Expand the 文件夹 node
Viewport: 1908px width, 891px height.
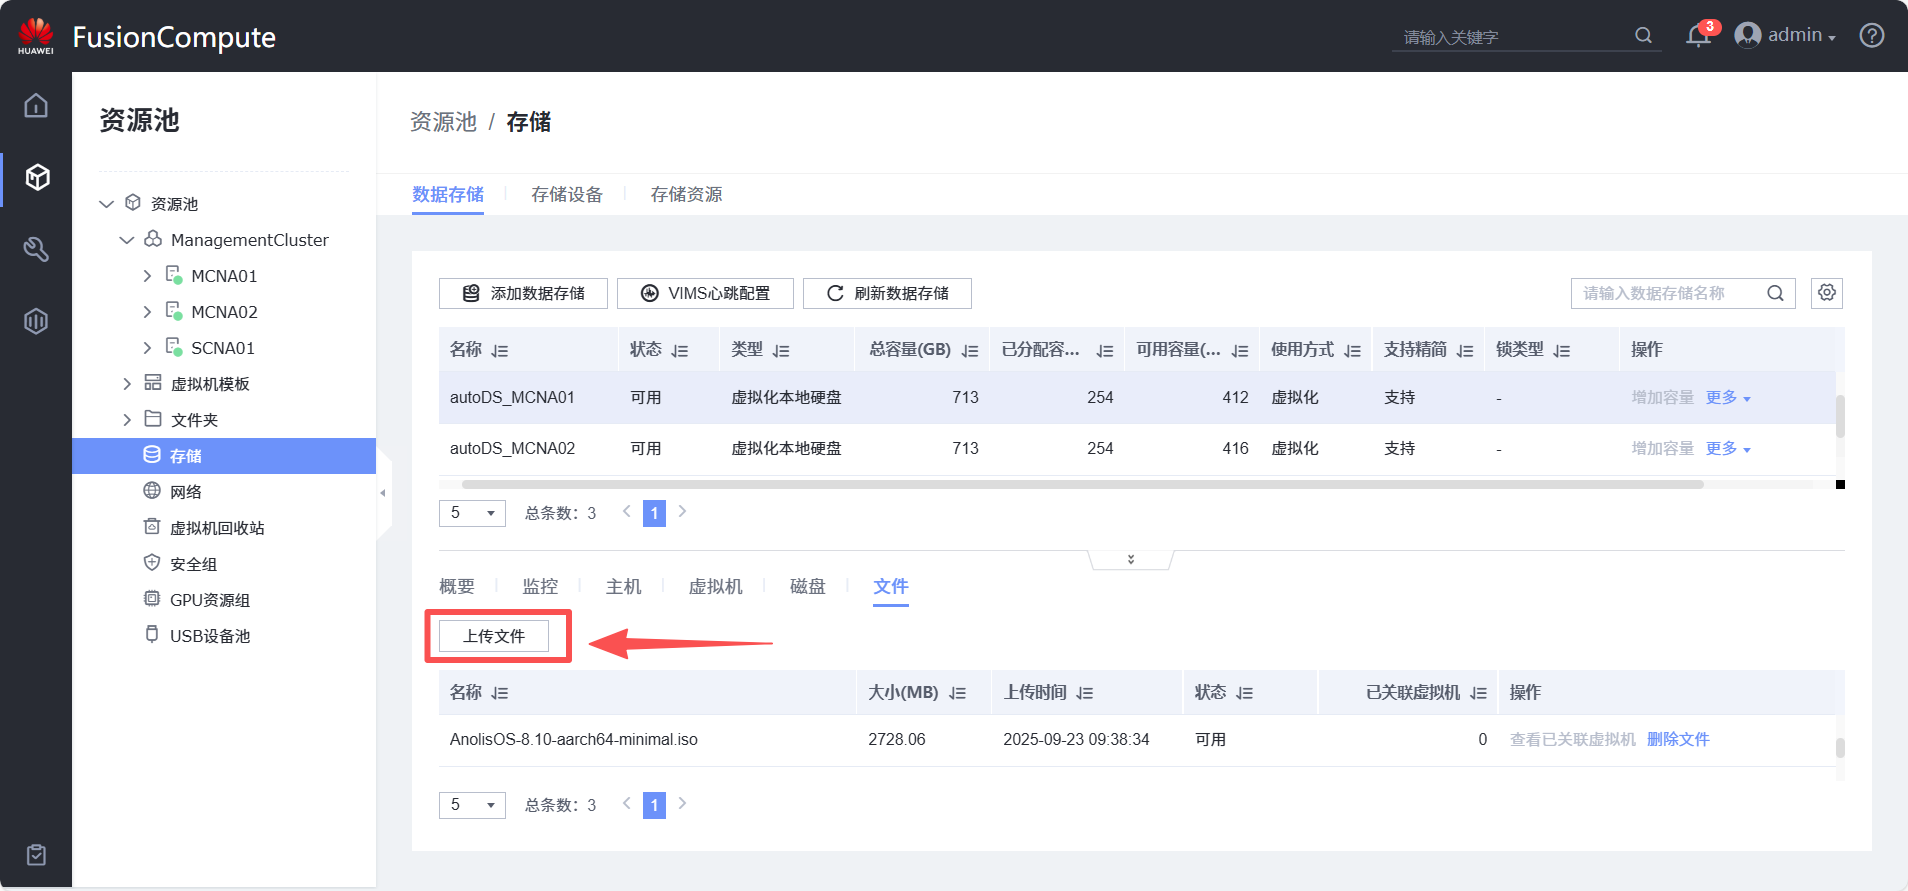pos(127,420)
